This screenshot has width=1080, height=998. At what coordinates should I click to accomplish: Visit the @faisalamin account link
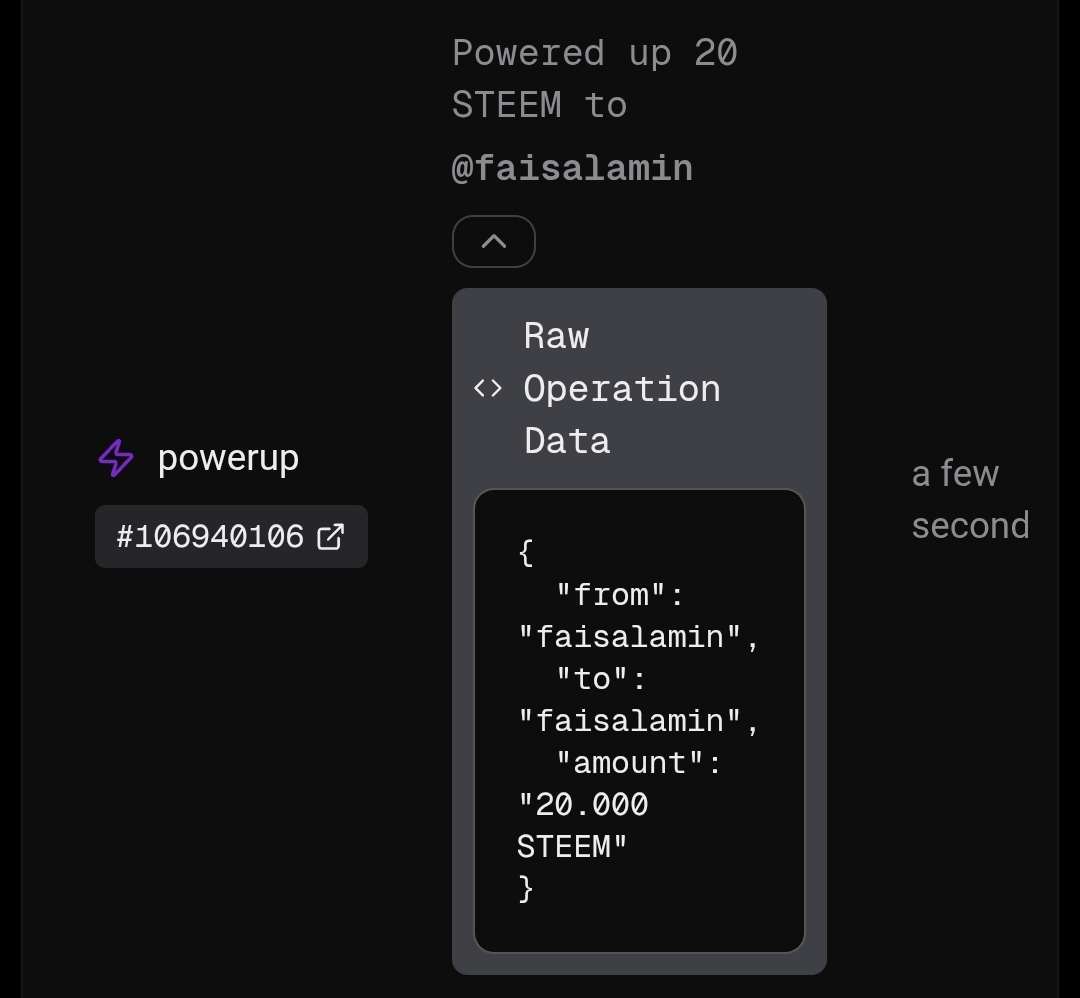[x=572, y=169]
